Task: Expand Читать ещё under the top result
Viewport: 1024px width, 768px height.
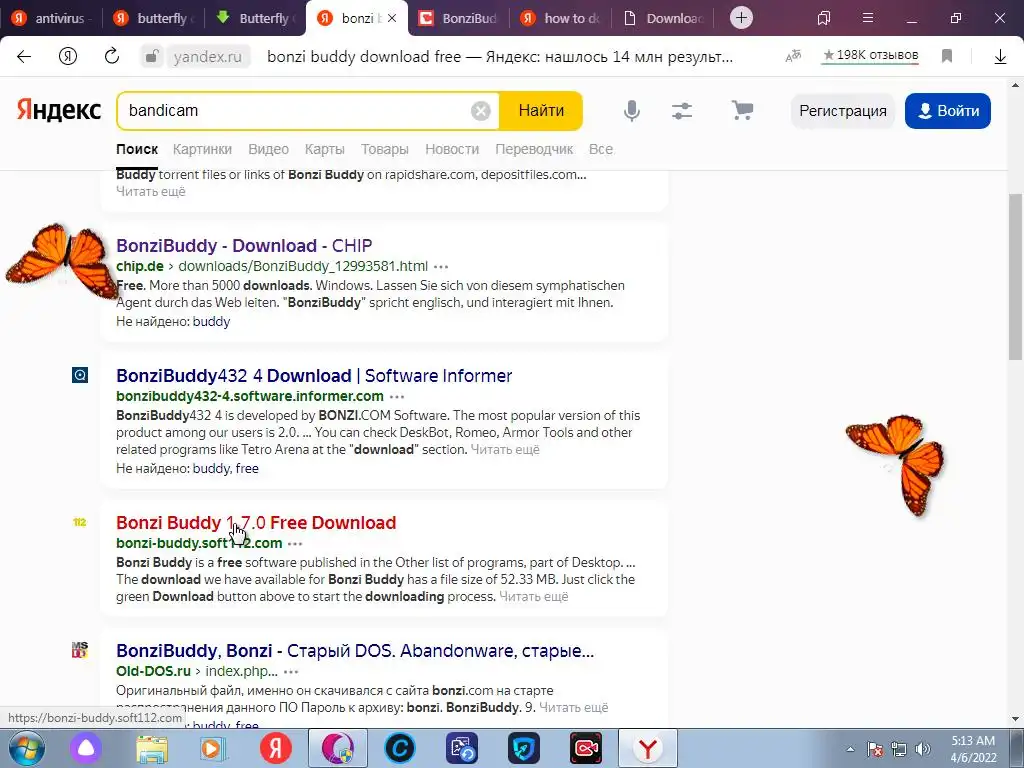Action: [x=151, y=191]
